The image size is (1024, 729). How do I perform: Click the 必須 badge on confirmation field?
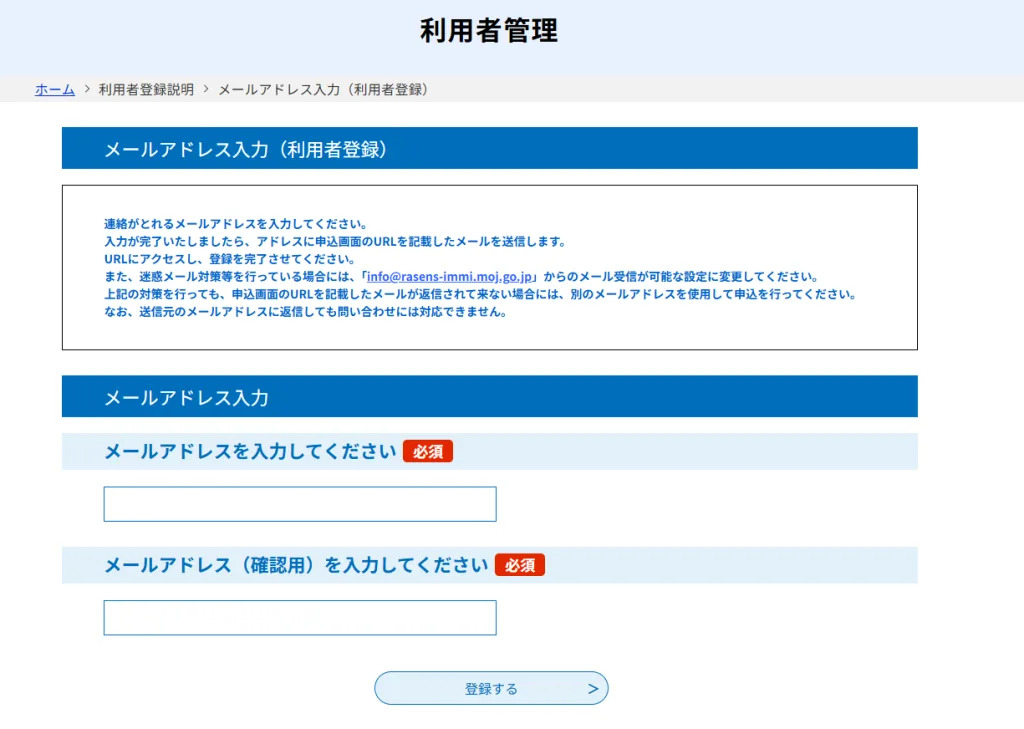[x=520, y=565]
